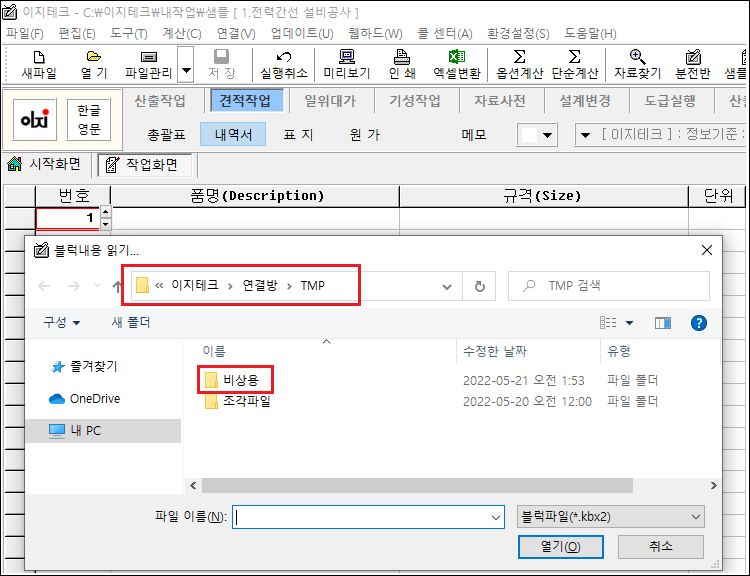This screenshot has height=576, width=750.
Task: Go to 시작화면 home tab
Action: click(44, 164)
